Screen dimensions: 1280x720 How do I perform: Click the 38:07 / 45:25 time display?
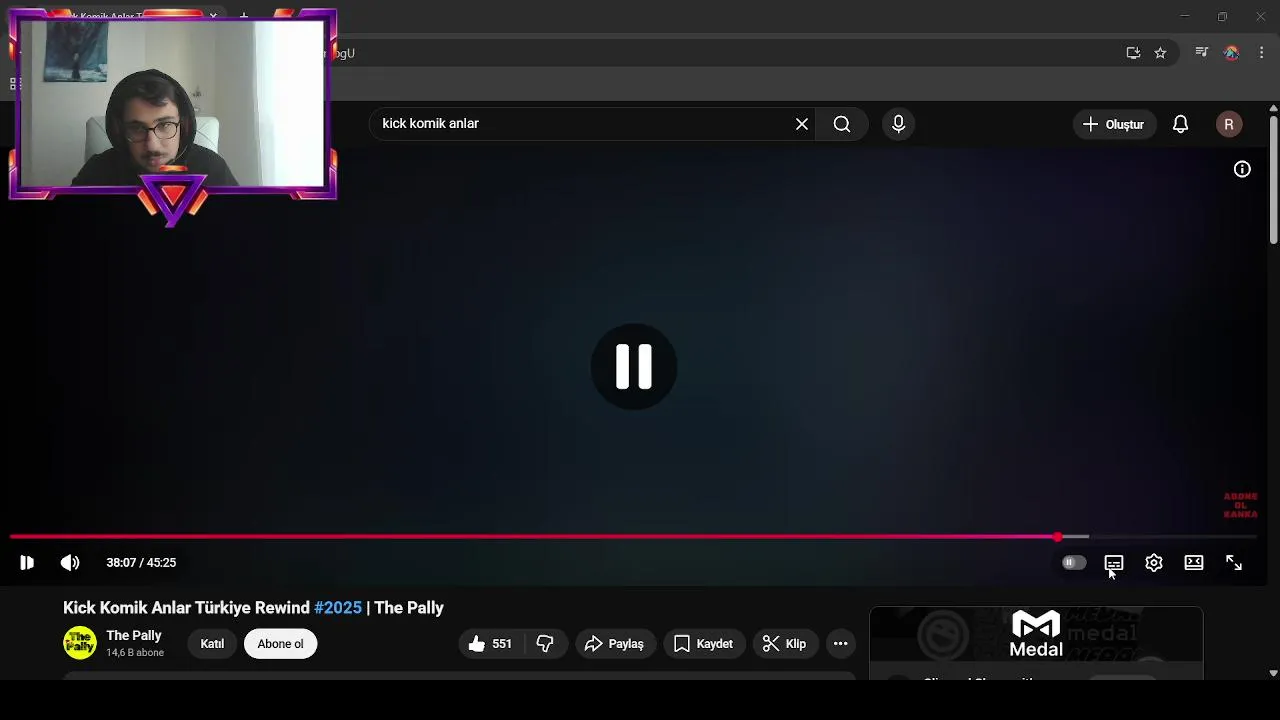[141, 563]
